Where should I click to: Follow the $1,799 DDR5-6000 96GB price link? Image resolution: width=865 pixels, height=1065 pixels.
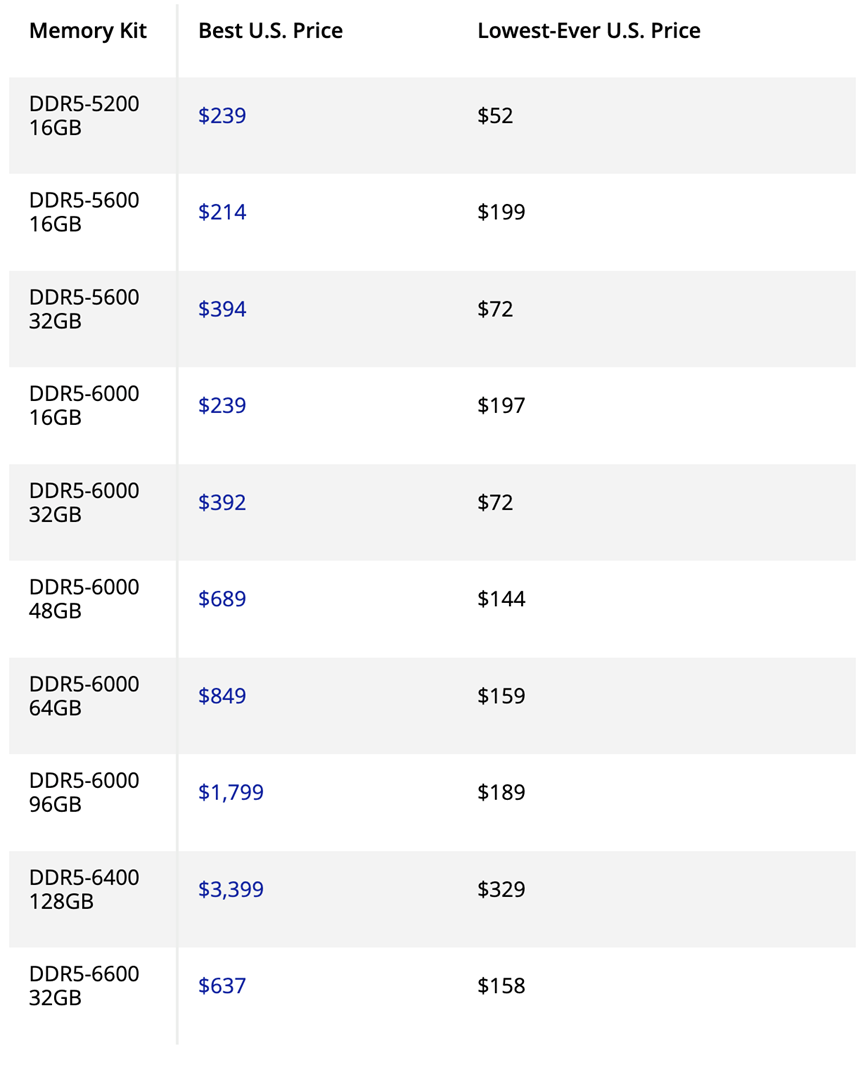pyautogui.click(x=231, y=793)
